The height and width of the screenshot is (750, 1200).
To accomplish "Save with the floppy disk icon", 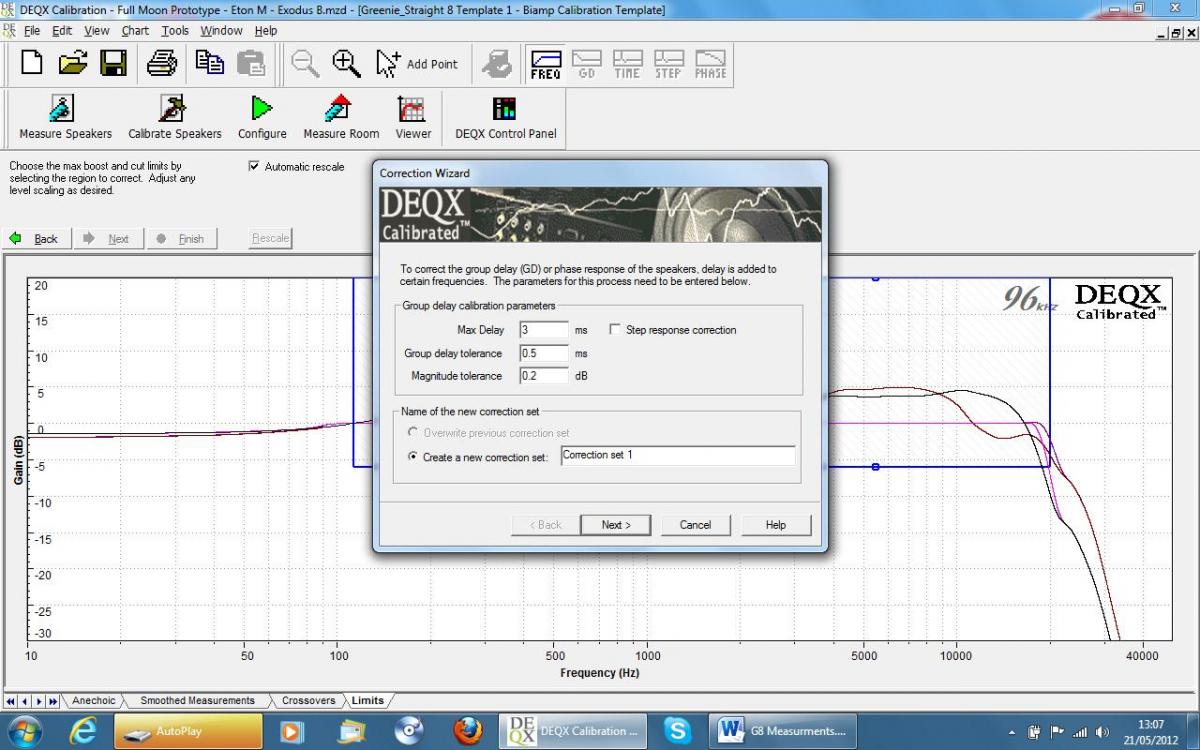I will 113,64.
